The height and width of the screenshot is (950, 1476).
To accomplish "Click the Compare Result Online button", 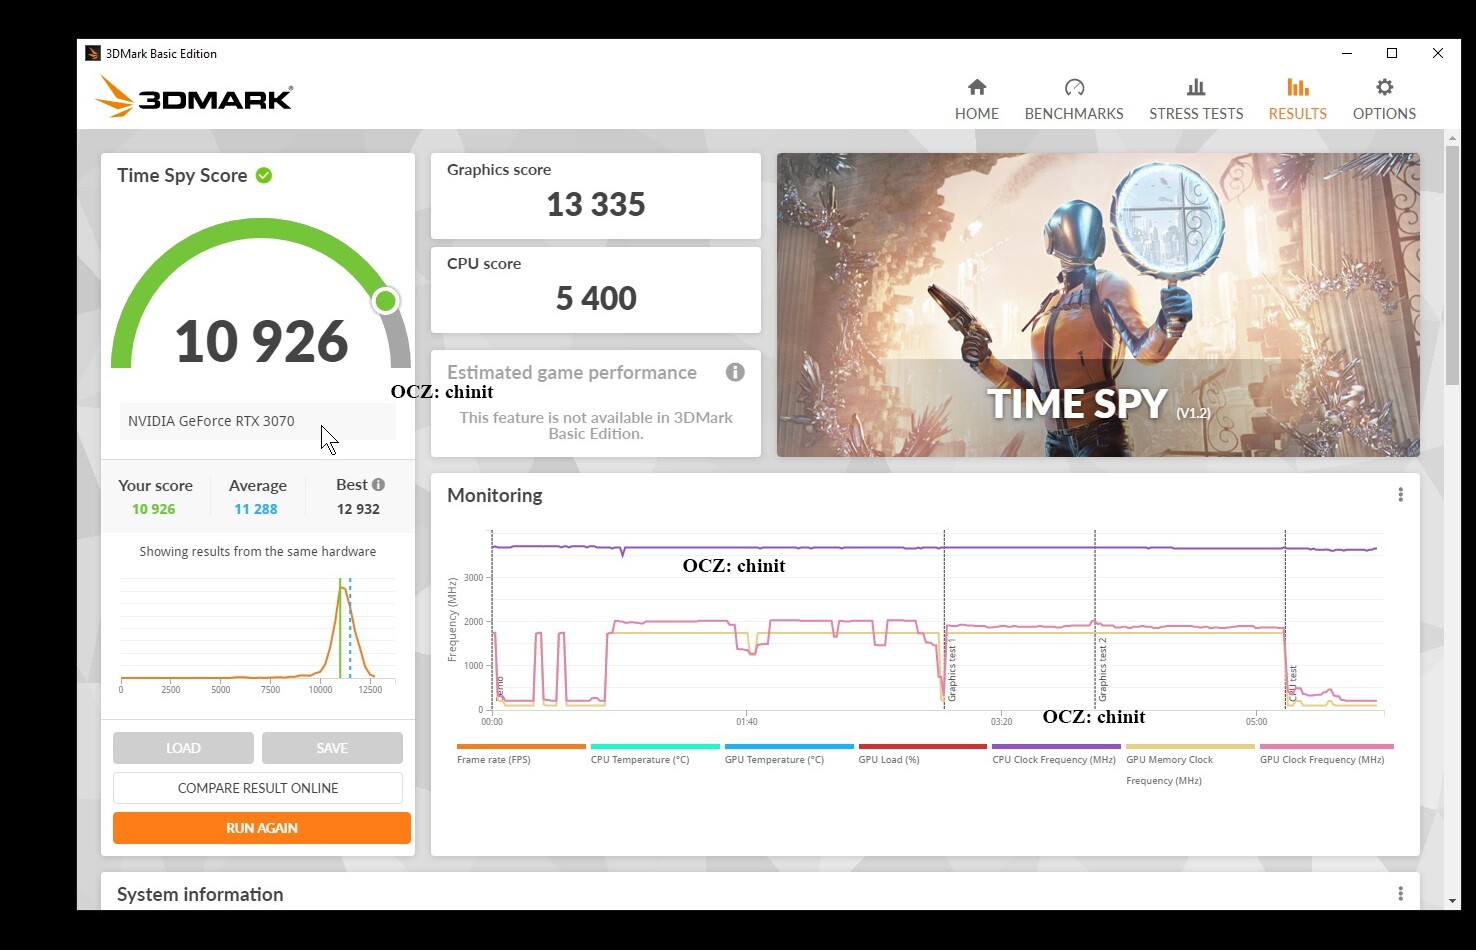I will (x=258, y=788).
